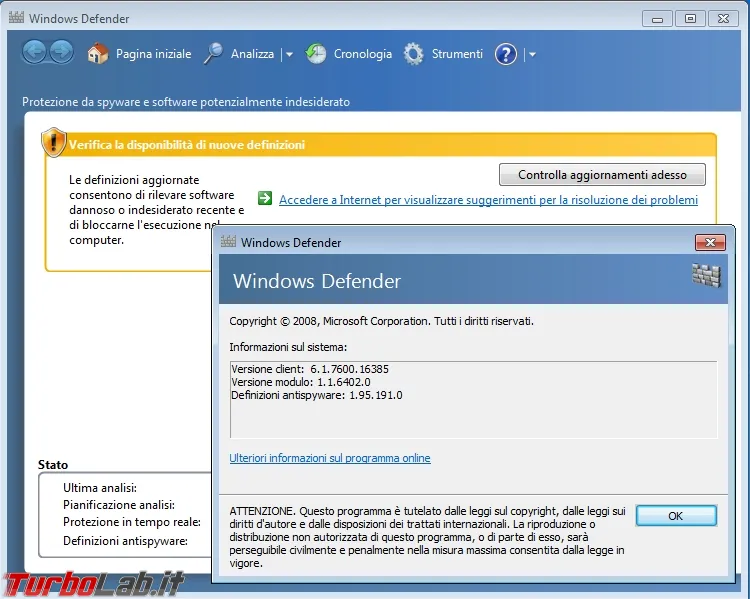Click the About dialog title bar castle icon
The image size is (750, 599).
pyautogui.click(x=228, y=242)
